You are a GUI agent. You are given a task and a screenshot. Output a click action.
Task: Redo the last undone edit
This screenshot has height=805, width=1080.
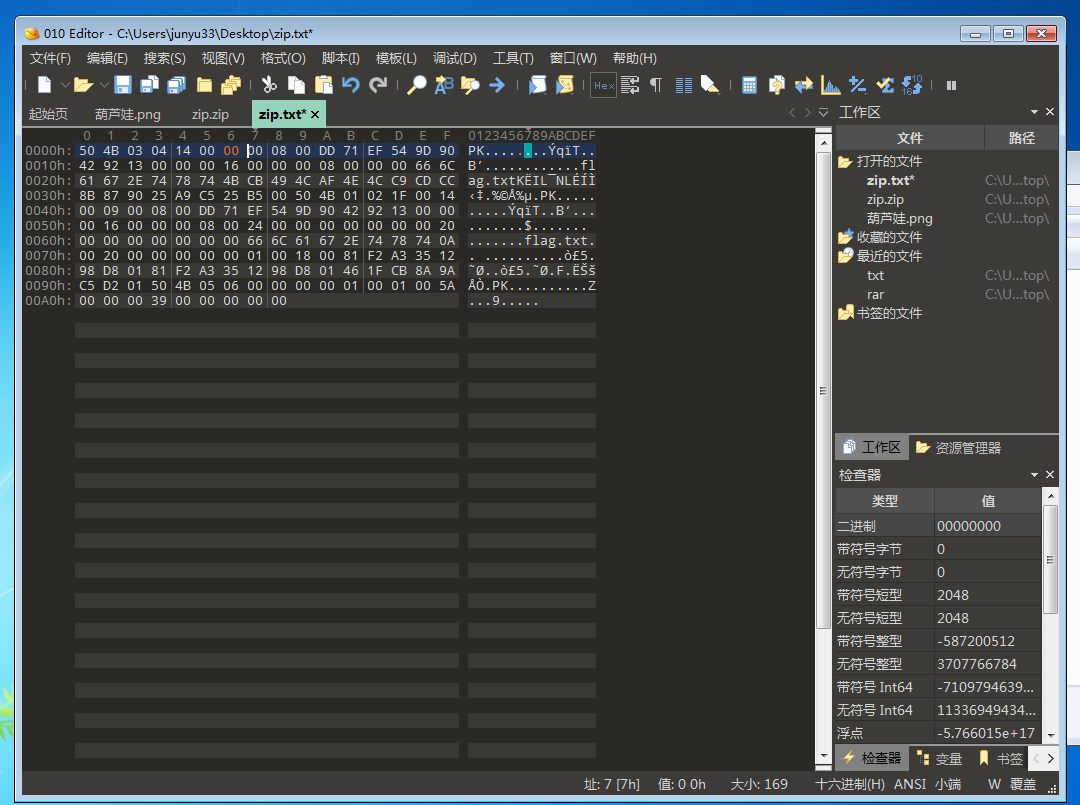377,85
